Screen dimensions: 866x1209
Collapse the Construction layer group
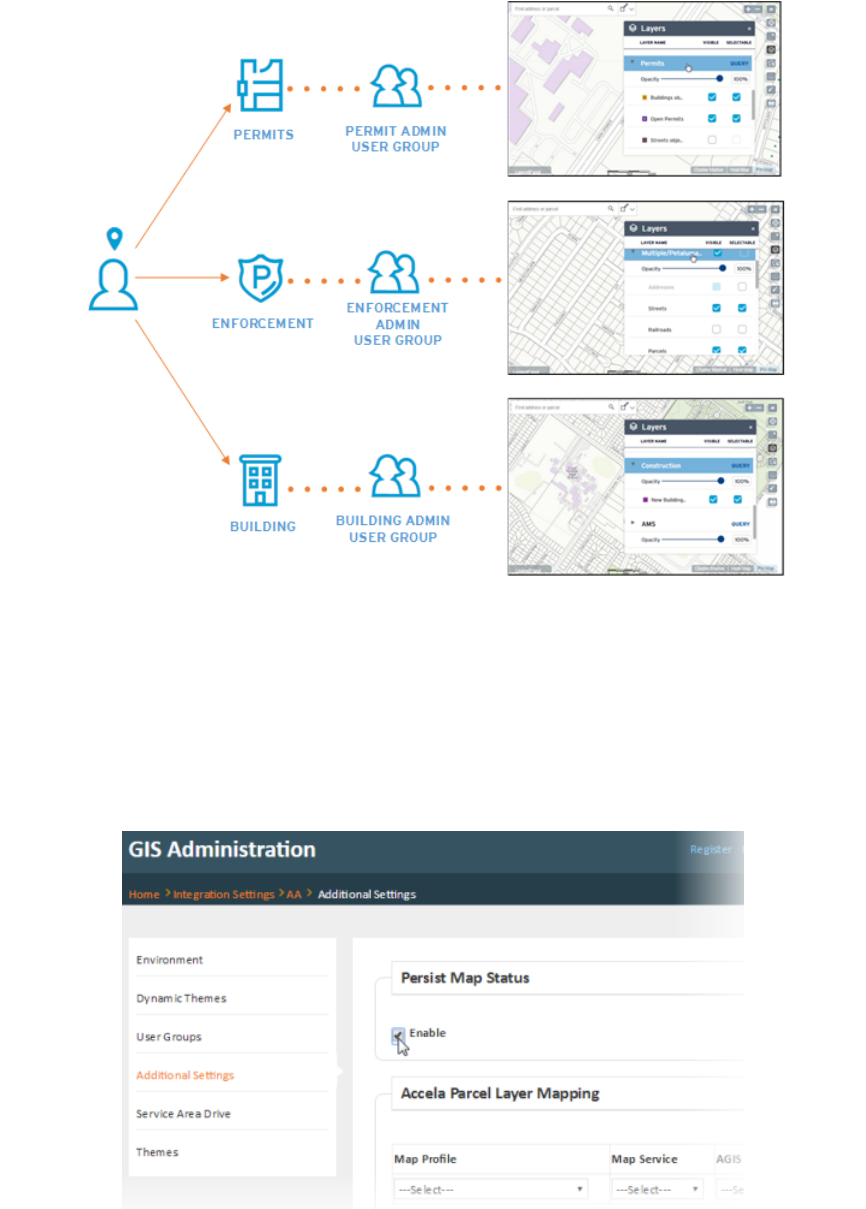pyautogui.click(x=632, y=465)
